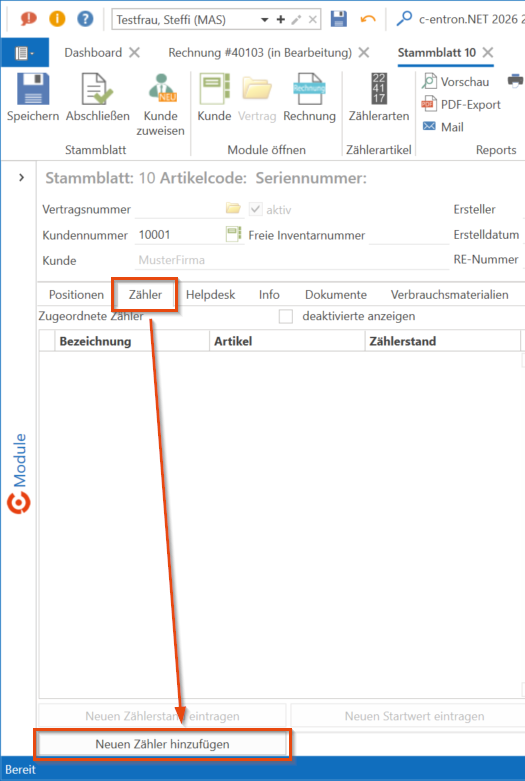Open search with the magnifier icon
The height and width of the screenshot is (781, 525).
[x=404, y=19]
